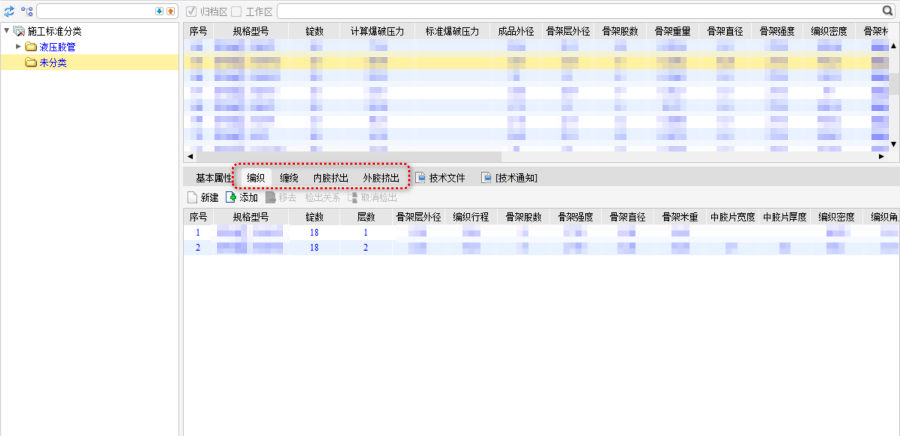Click the document icon of [技术通知] tab
This screenshot has height=436, width=900.
point(486,178)
